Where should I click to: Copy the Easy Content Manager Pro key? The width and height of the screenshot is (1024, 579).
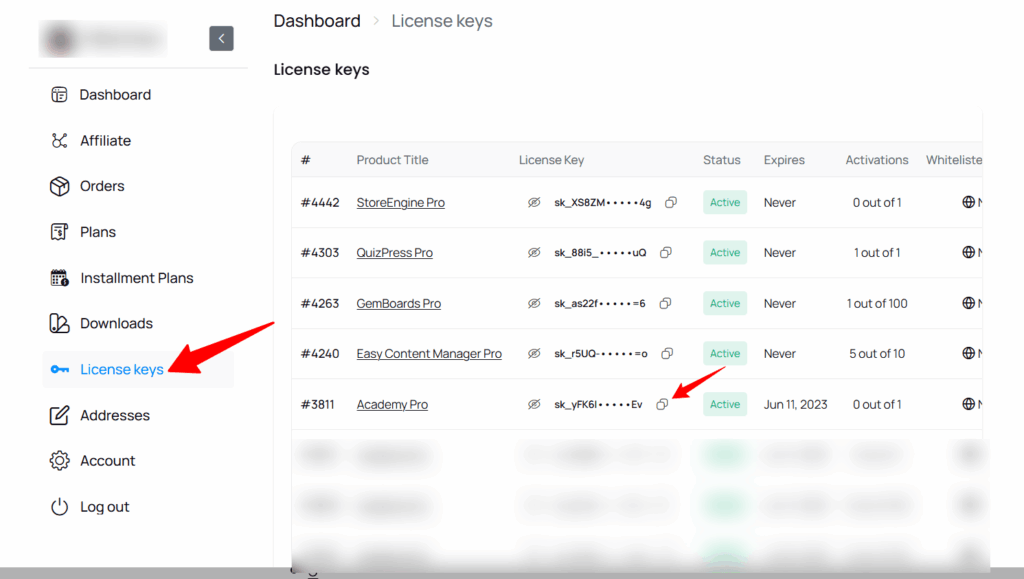coord(667,354)
